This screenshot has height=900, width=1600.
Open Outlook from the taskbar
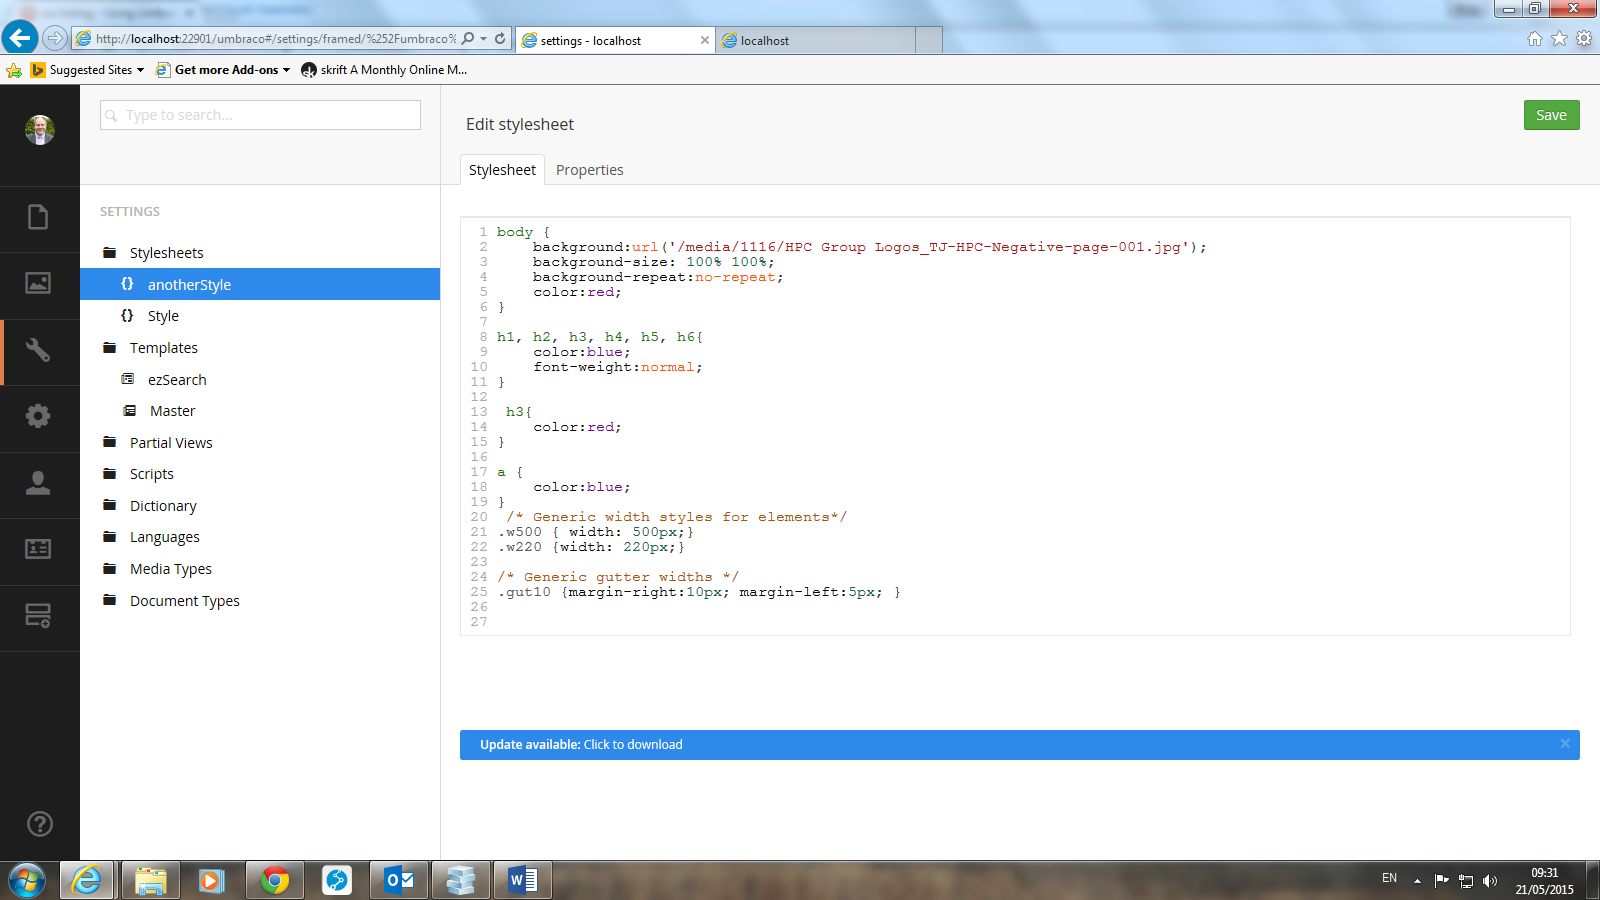coord(399,880)
